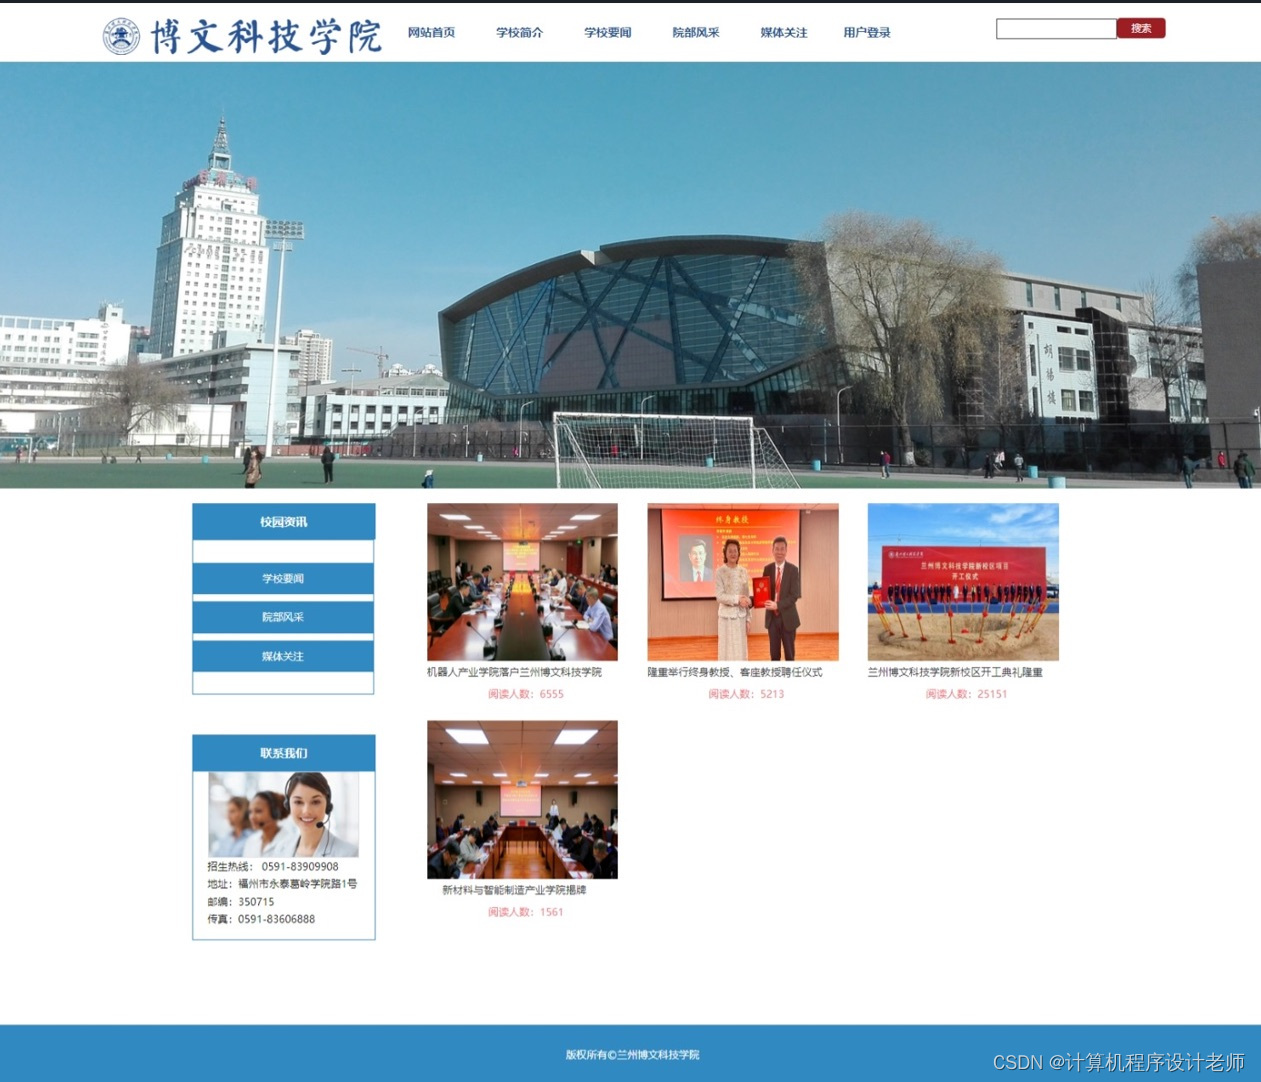Click 阅读人数：6555 count text
Viewport: 1261px width, 1082px height.
coord(526,694)
